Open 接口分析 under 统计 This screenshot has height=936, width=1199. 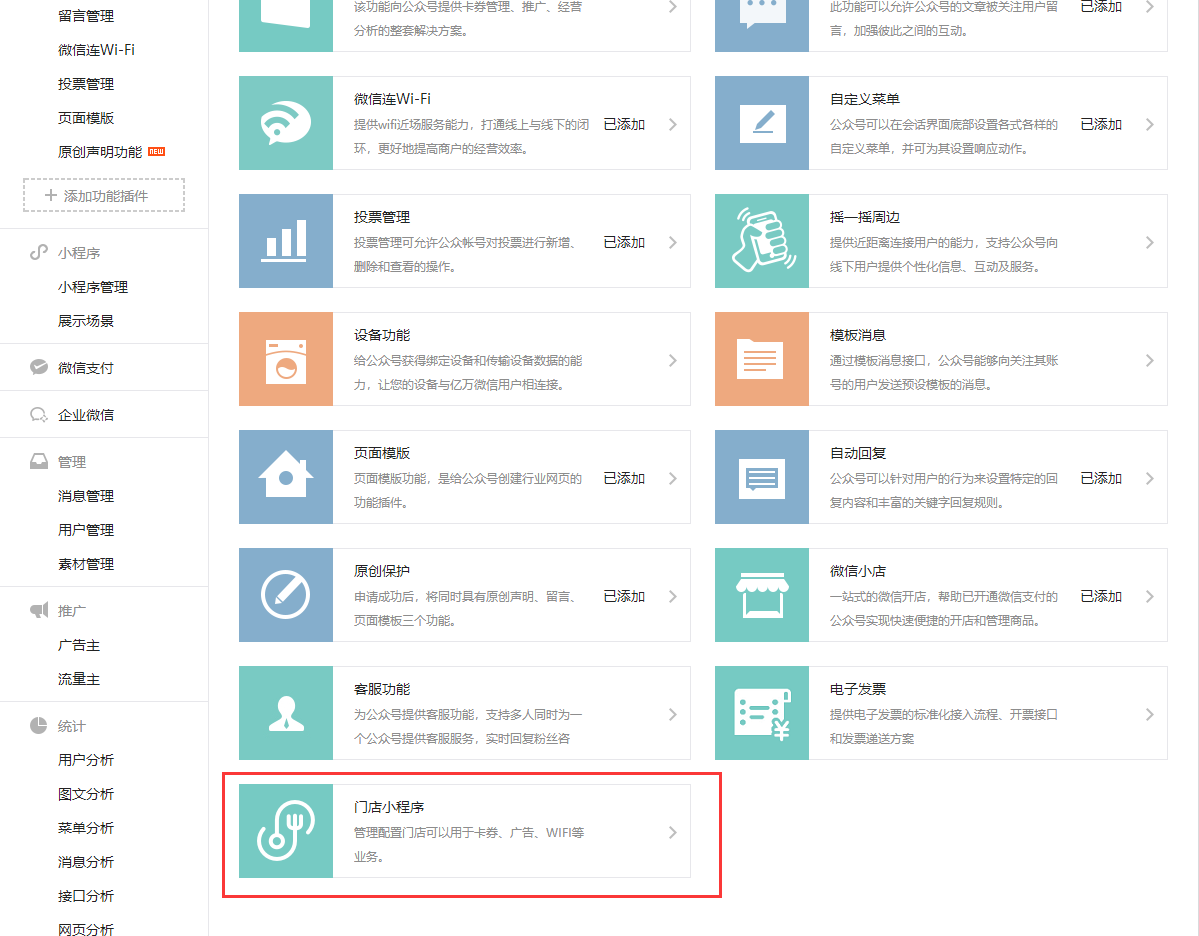tap(86, 895)
